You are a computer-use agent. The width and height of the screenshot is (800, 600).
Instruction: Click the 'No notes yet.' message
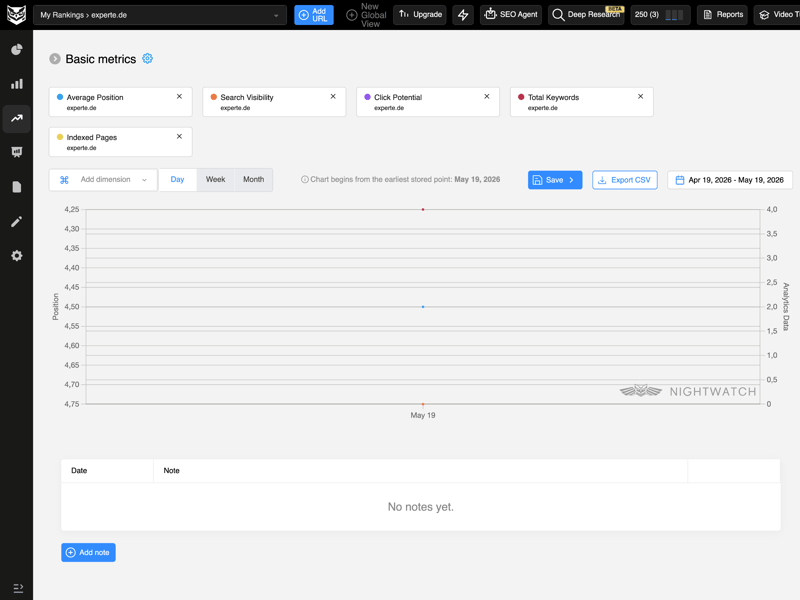point(420,507)
